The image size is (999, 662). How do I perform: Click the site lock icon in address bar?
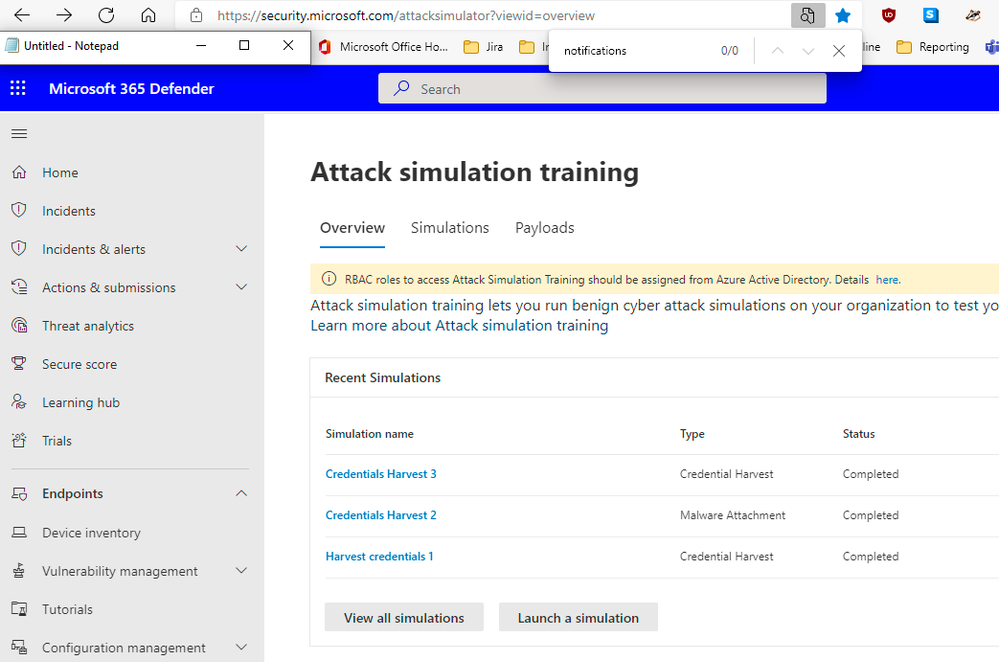[x=196, y=15]
